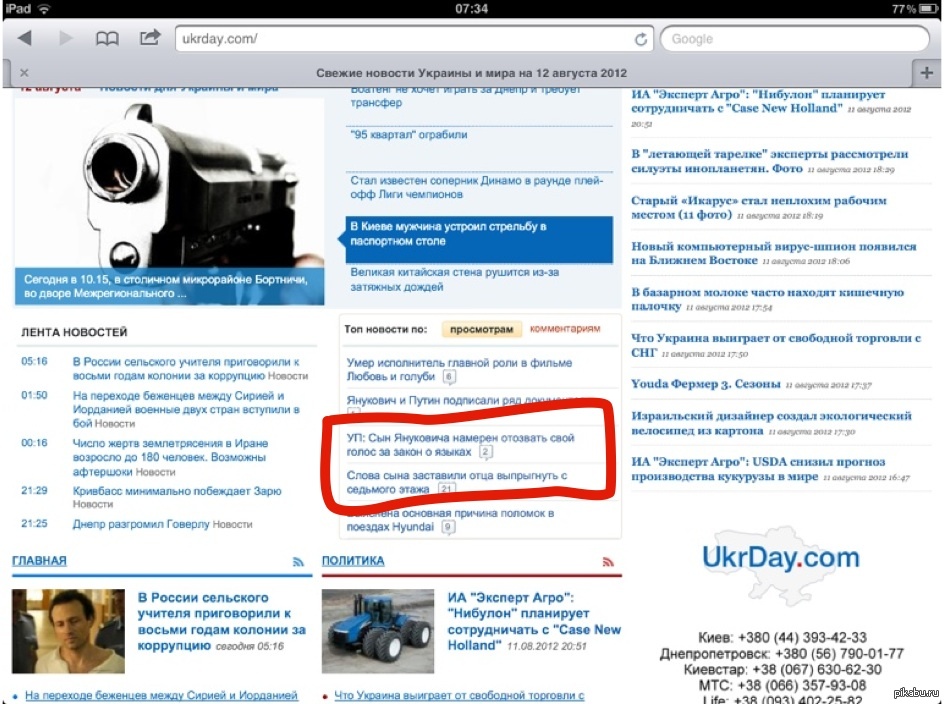Open the blue tractor thumbnail
Image resolution: width=944 pixels, height=704 pixels.
tap(377, 619)
